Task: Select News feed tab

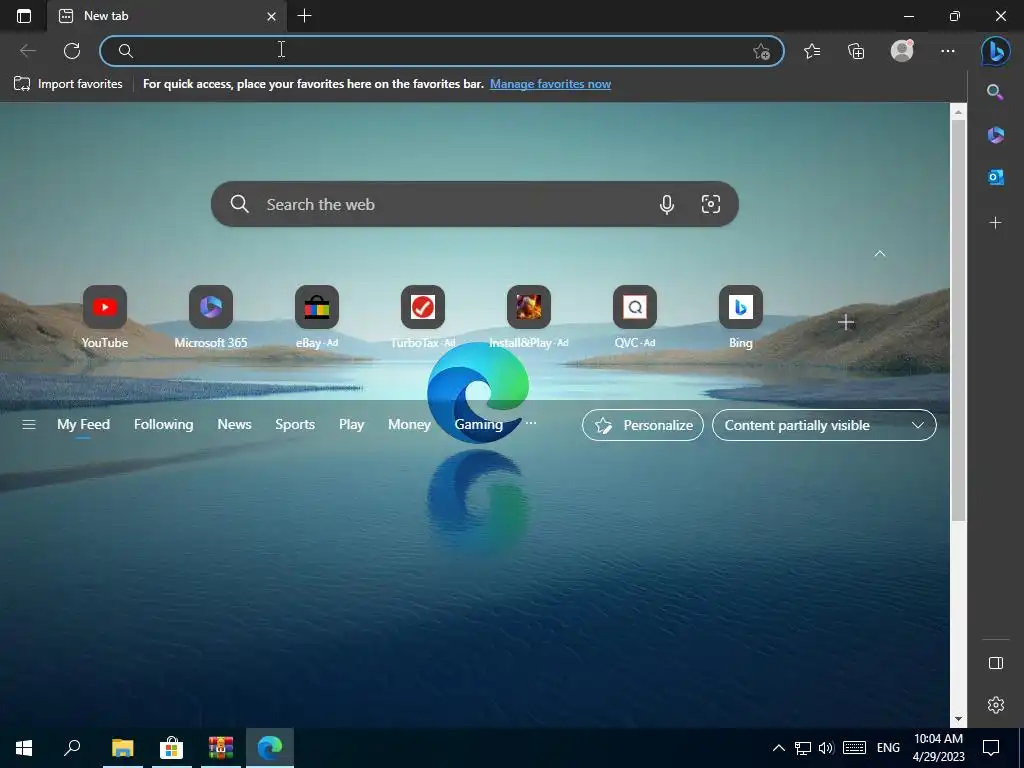Action: tap(234, 424)
